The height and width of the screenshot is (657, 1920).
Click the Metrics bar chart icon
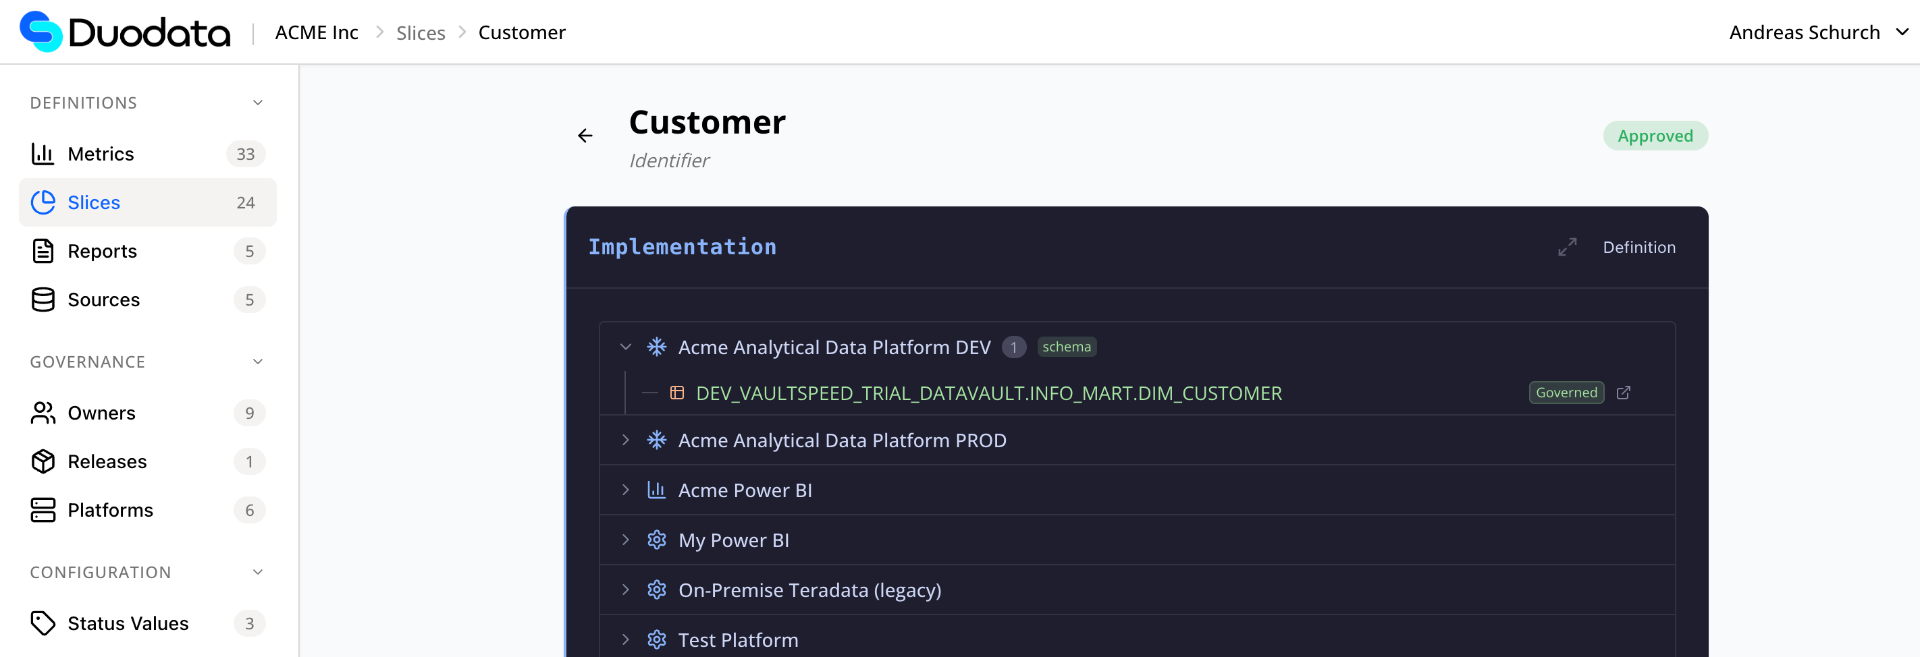click(43, 154)
